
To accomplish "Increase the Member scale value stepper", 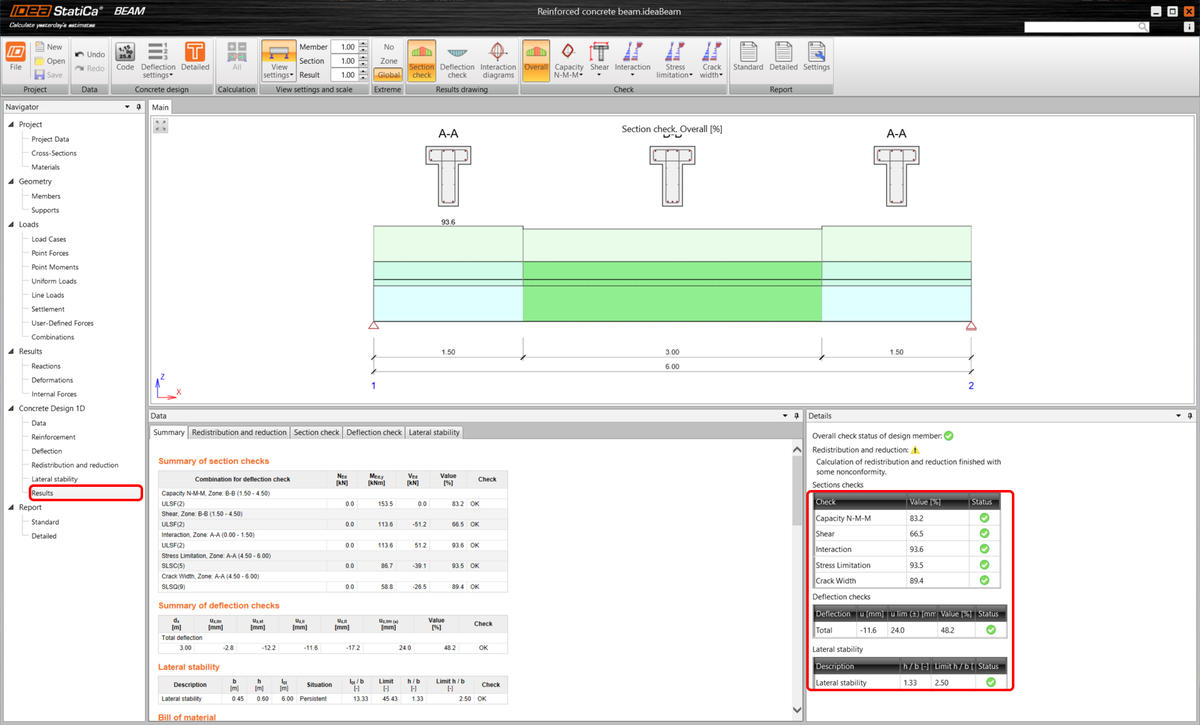I will coord(361,43).
